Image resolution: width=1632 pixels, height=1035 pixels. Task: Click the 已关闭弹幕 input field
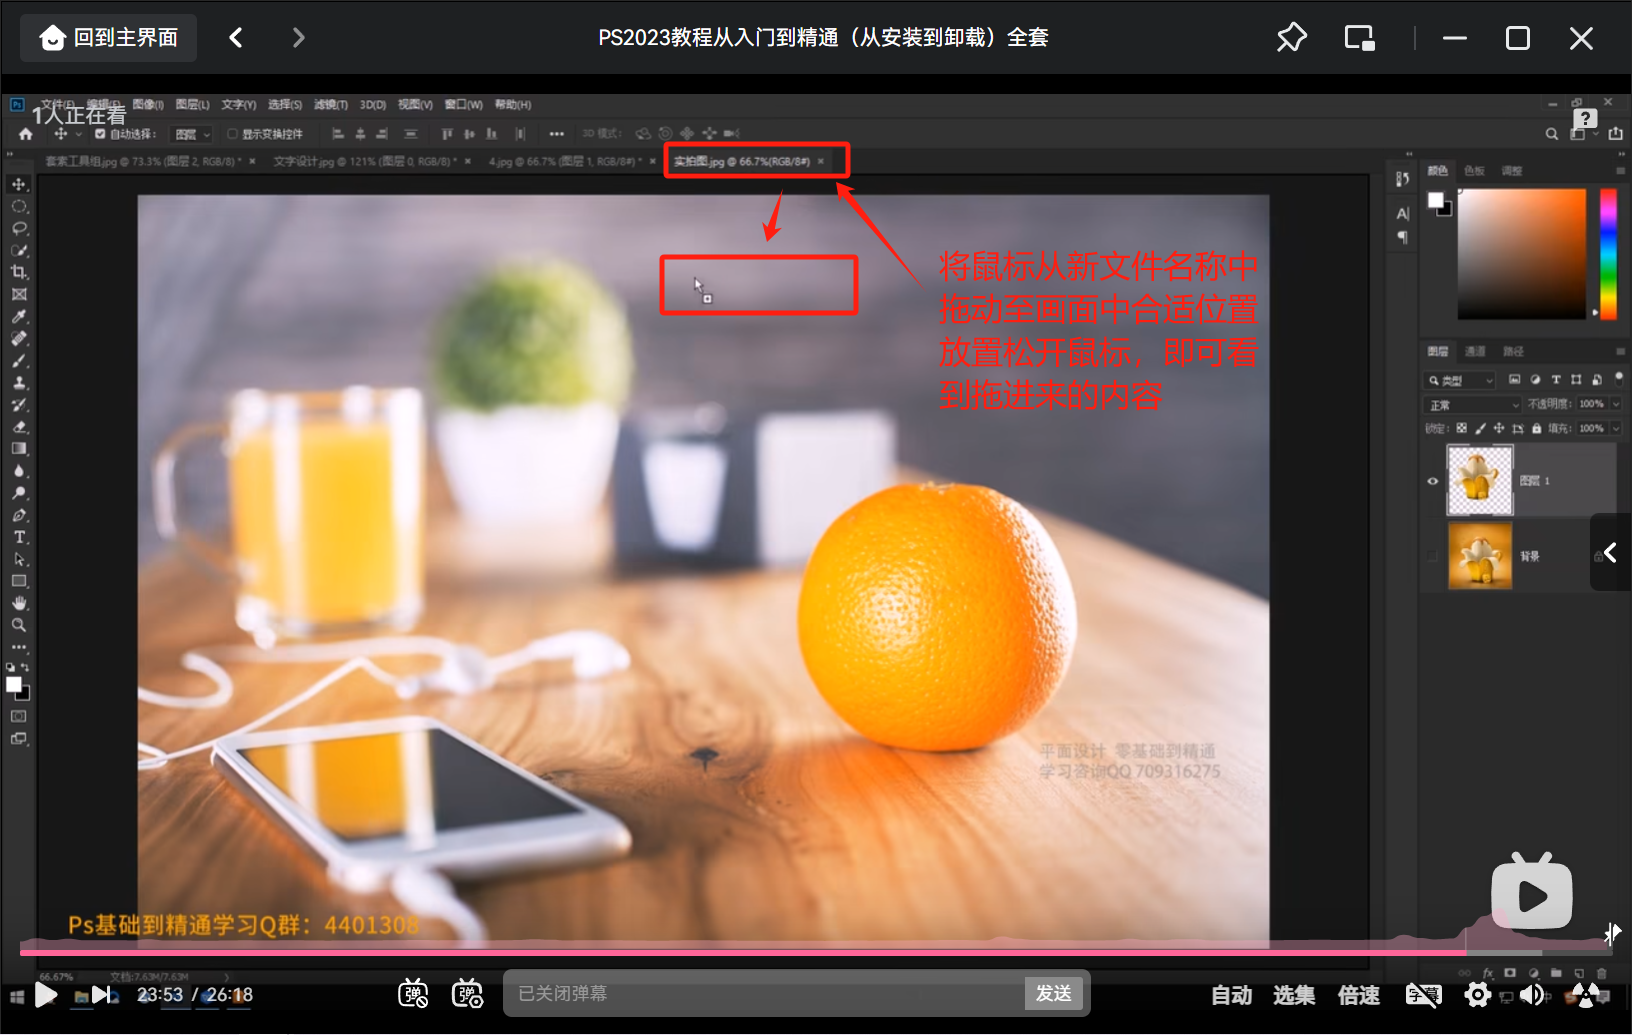[x=764, y=993]
